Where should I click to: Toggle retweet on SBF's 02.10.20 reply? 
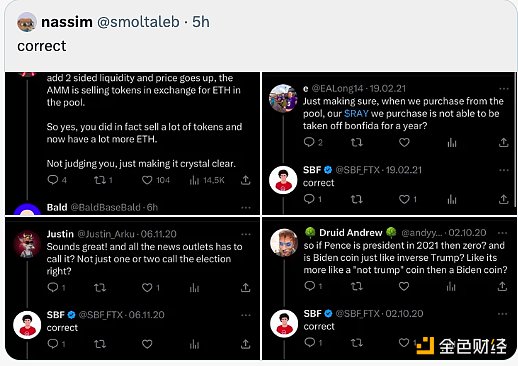tap(357, 342)
